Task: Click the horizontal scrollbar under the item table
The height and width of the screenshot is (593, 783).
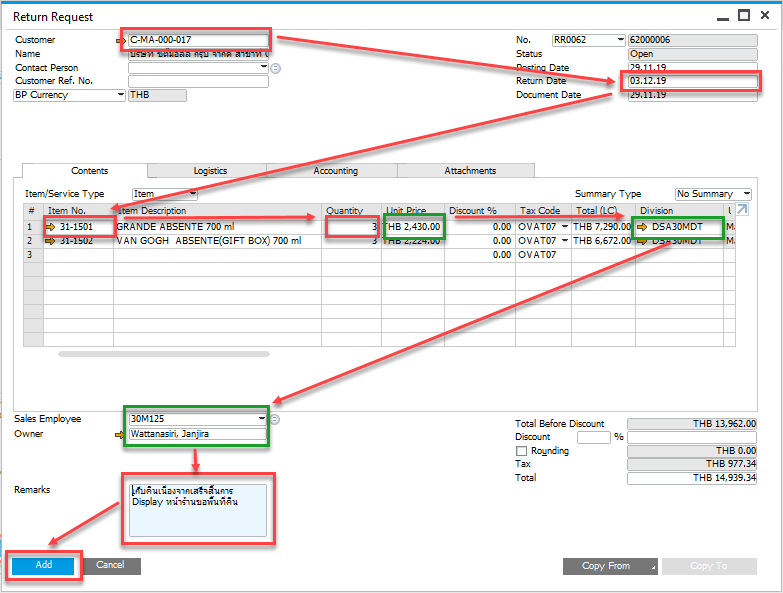Action: tap(164, 354)
